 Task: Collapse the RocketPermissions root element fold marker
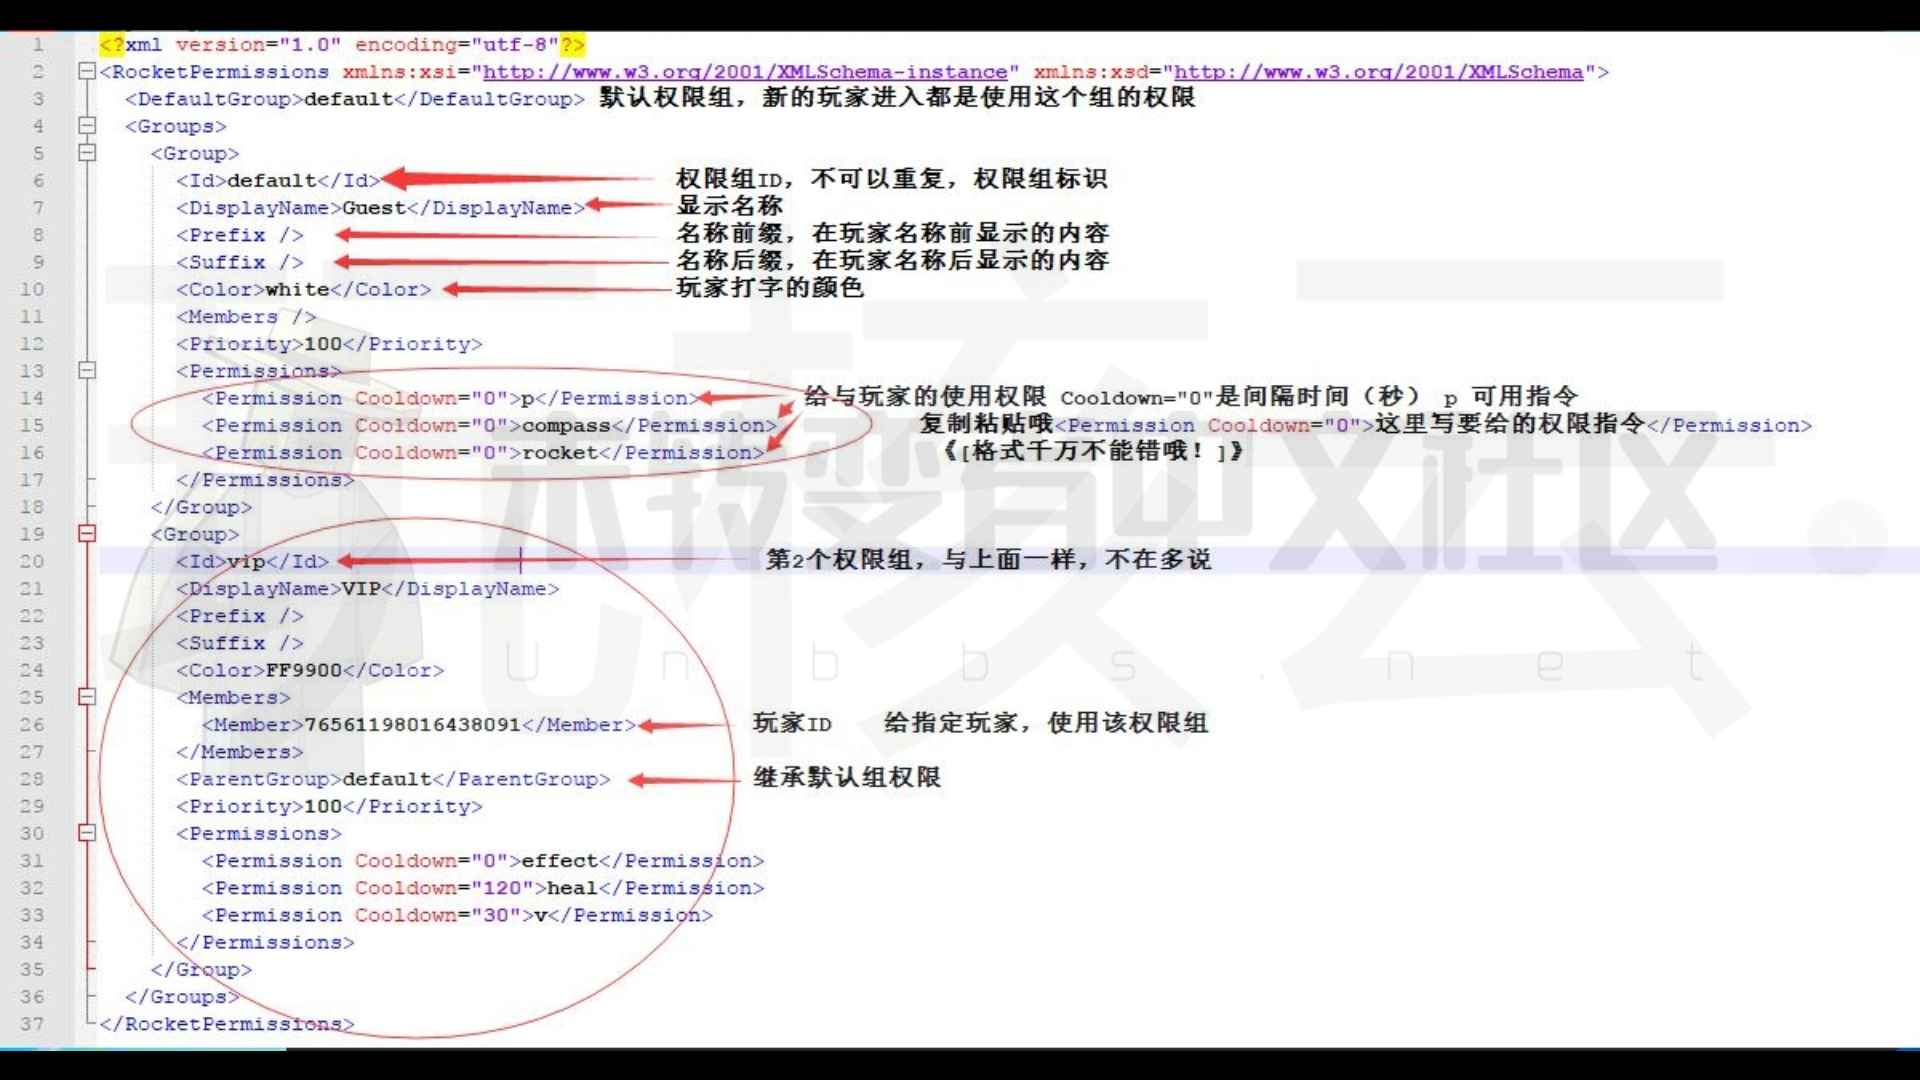pyautogui.click(x=88, y=72)
